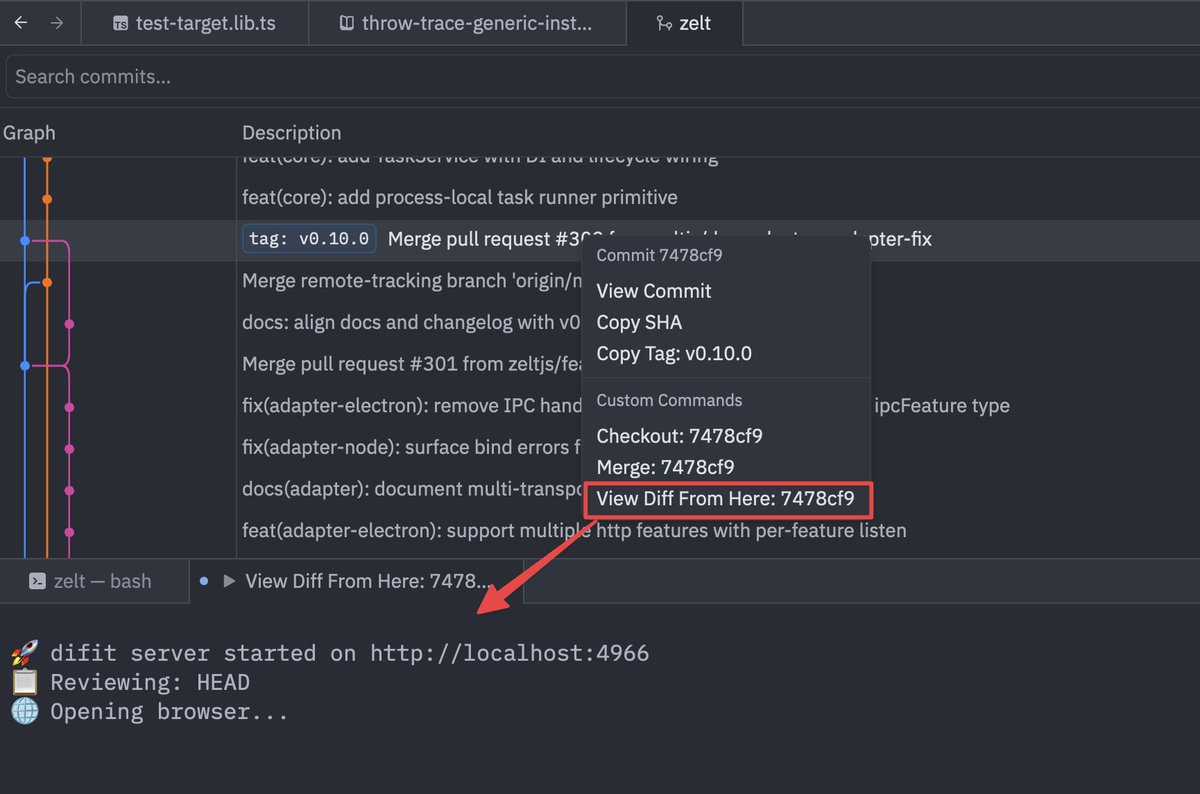Choose Copy SHA in context menu

(x=639, y=322)
